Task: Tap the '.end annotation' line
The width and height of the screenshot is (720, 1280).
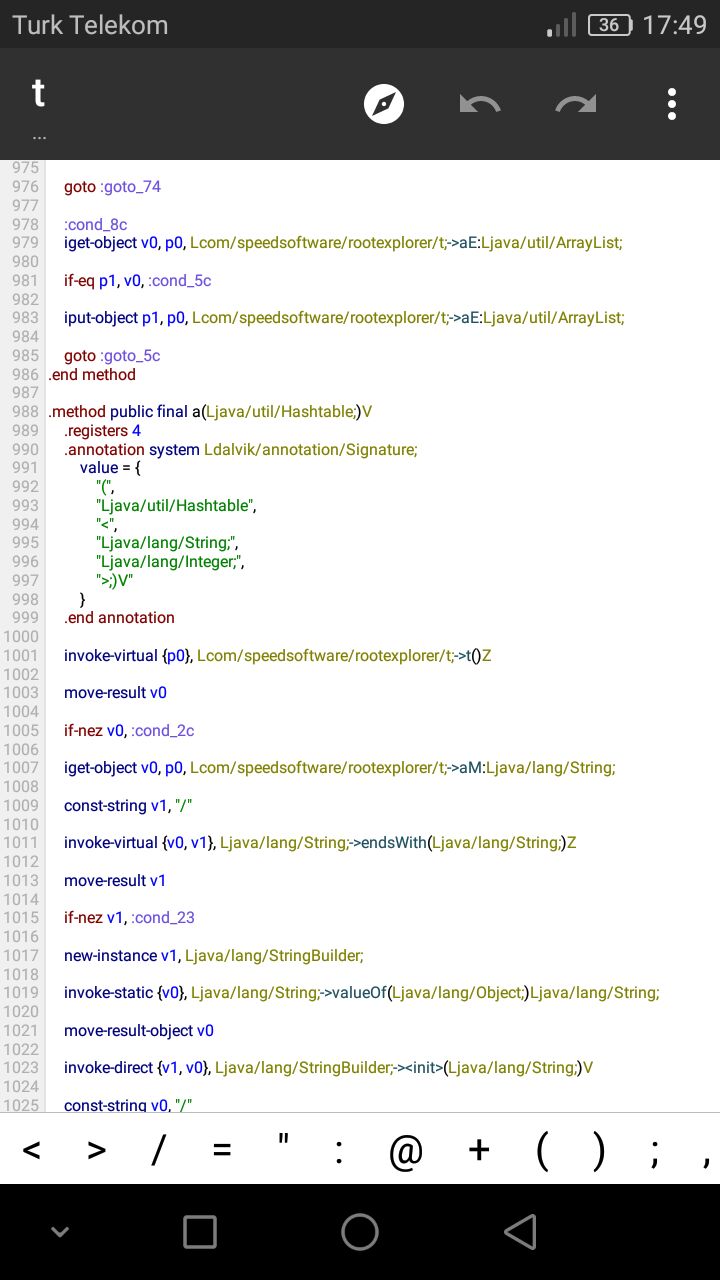Action: 119,618
